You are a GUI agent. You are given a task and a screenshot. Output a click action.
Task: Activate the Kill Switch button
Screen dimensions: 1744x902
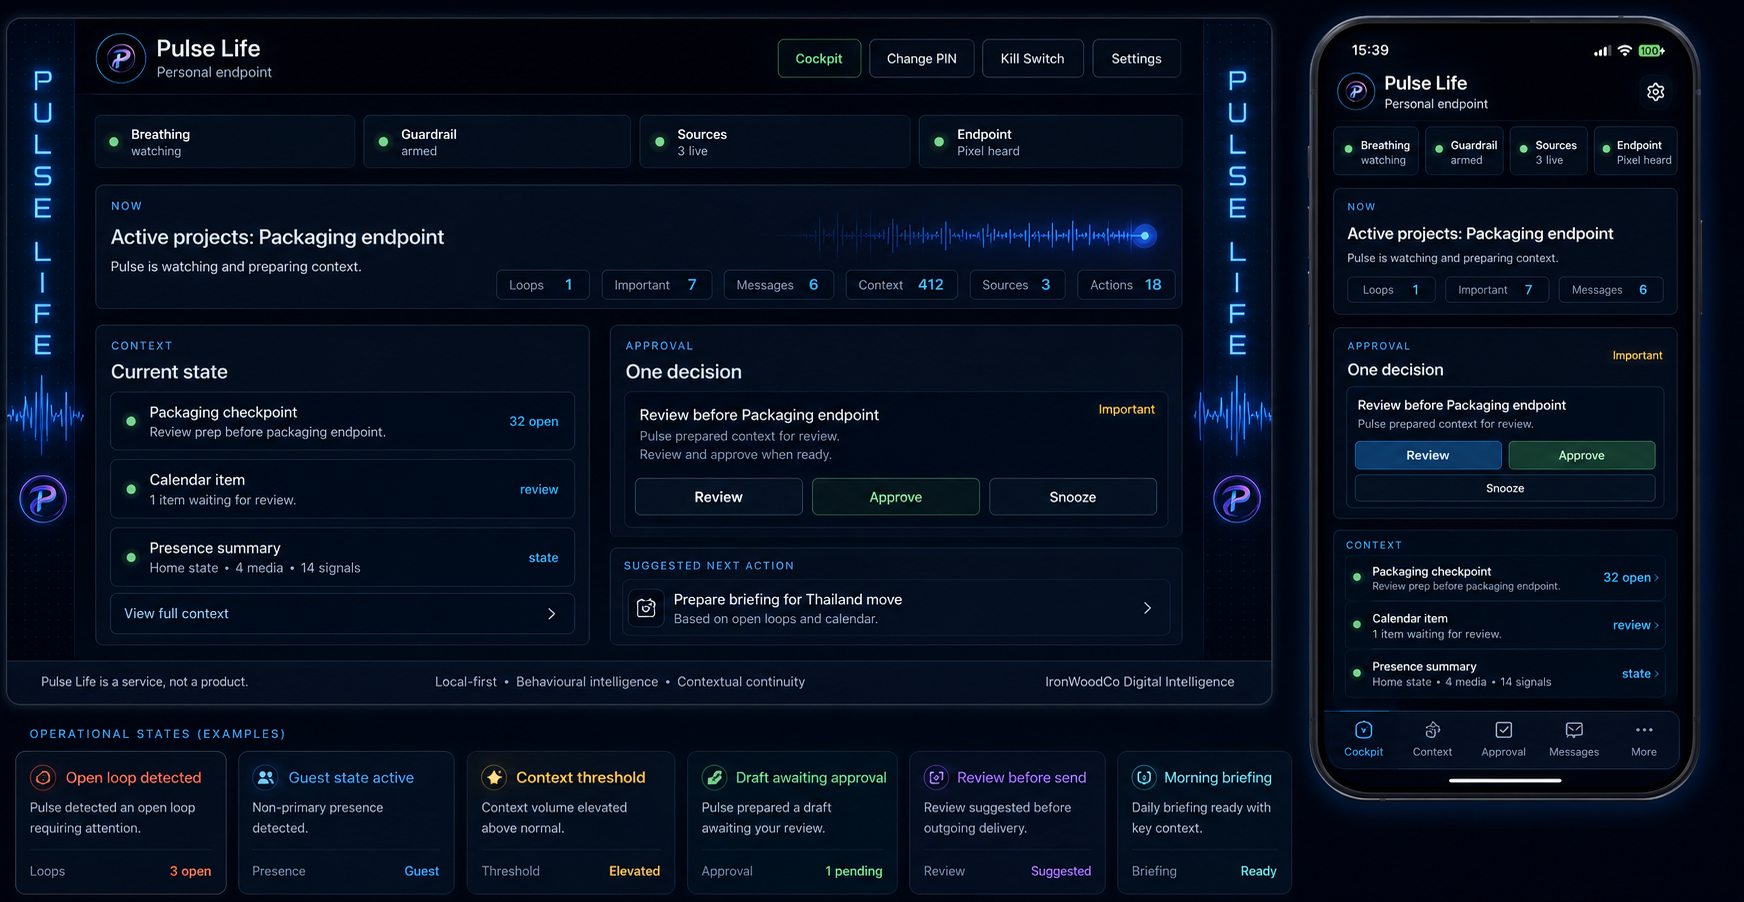click(x=1032, y=58)
